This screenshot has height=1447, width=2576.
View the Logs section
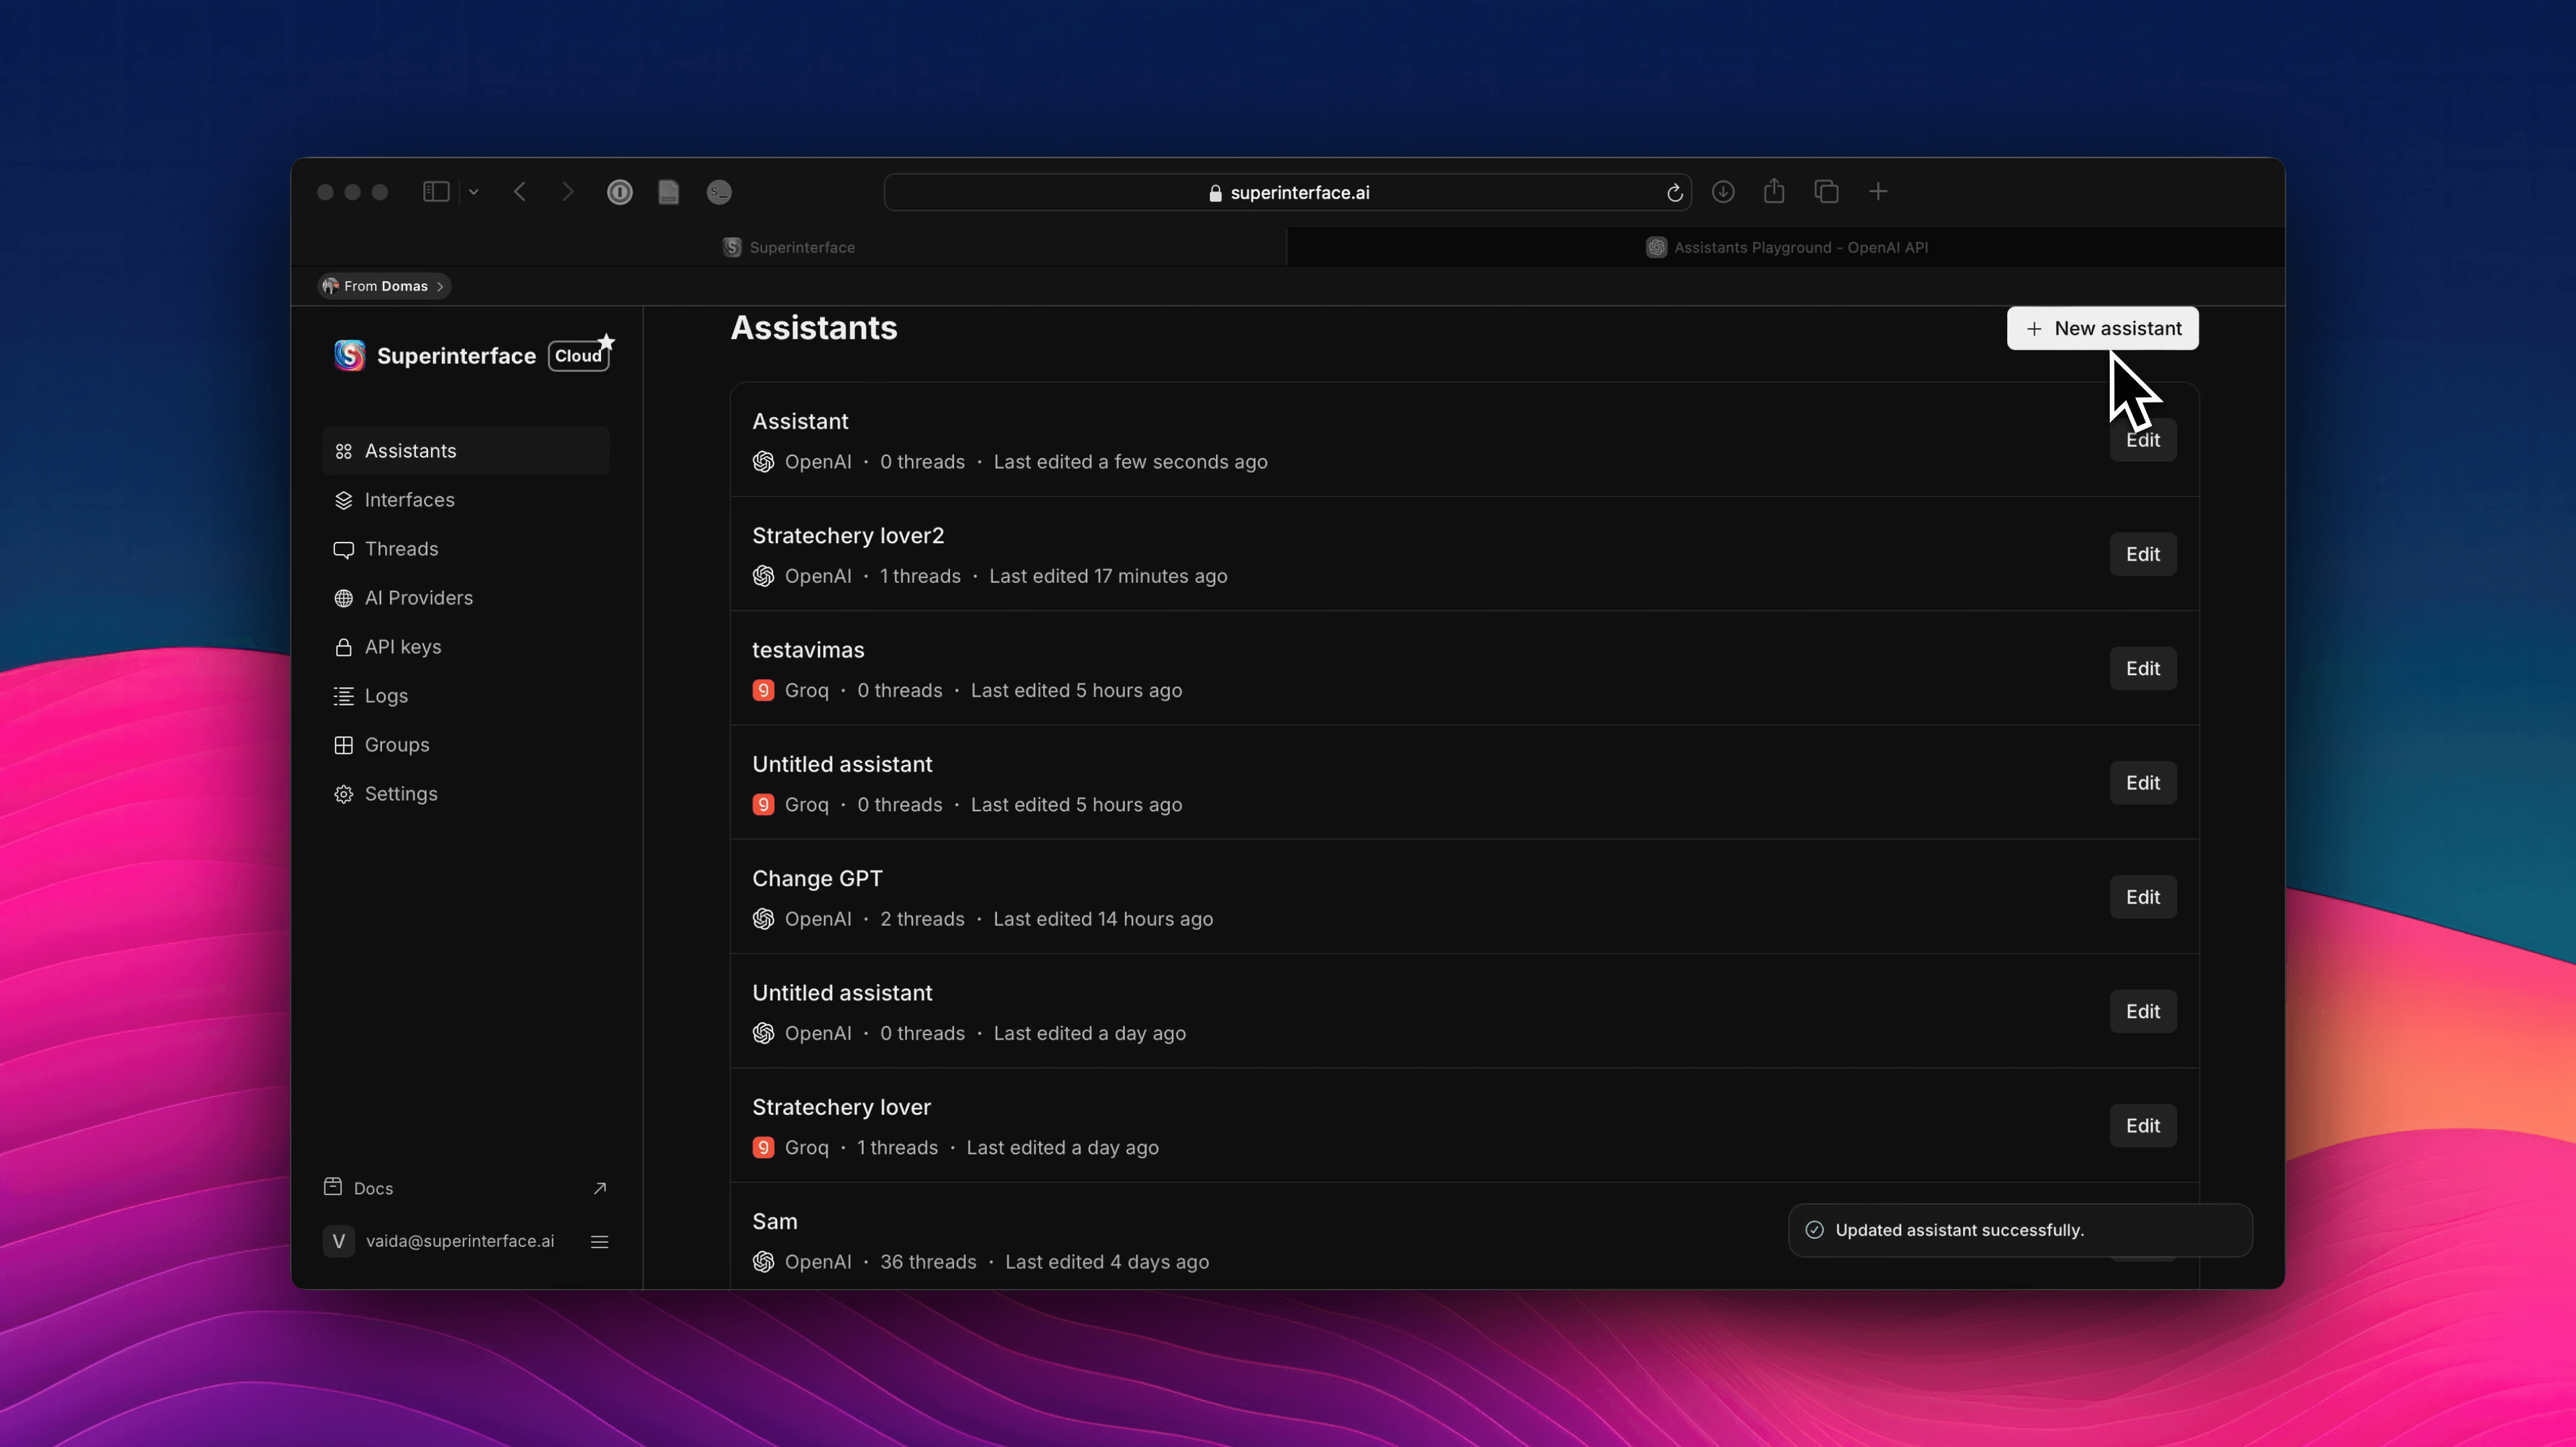click(386, 695)
